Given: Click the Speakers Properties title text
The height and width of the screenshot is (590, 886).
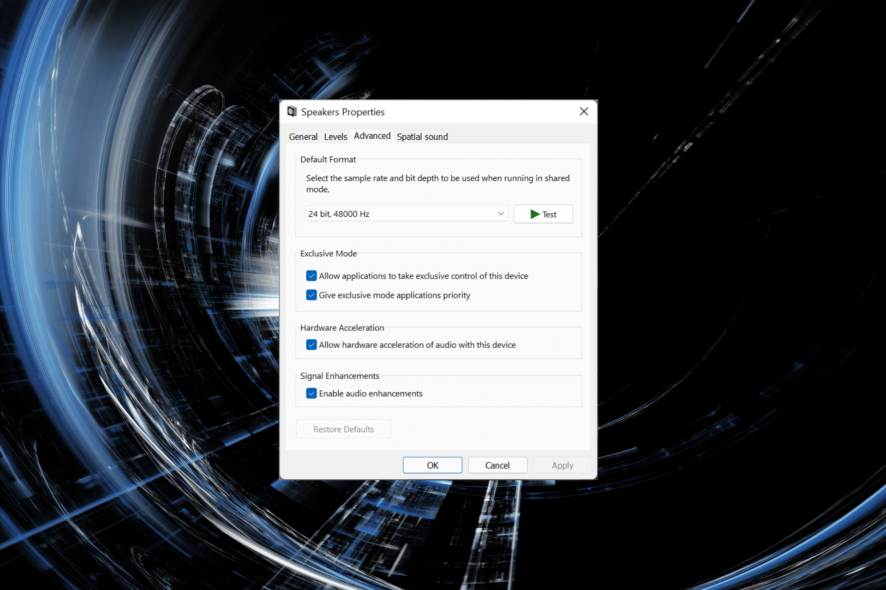Looking at the screenshot, I should point(342,112).
